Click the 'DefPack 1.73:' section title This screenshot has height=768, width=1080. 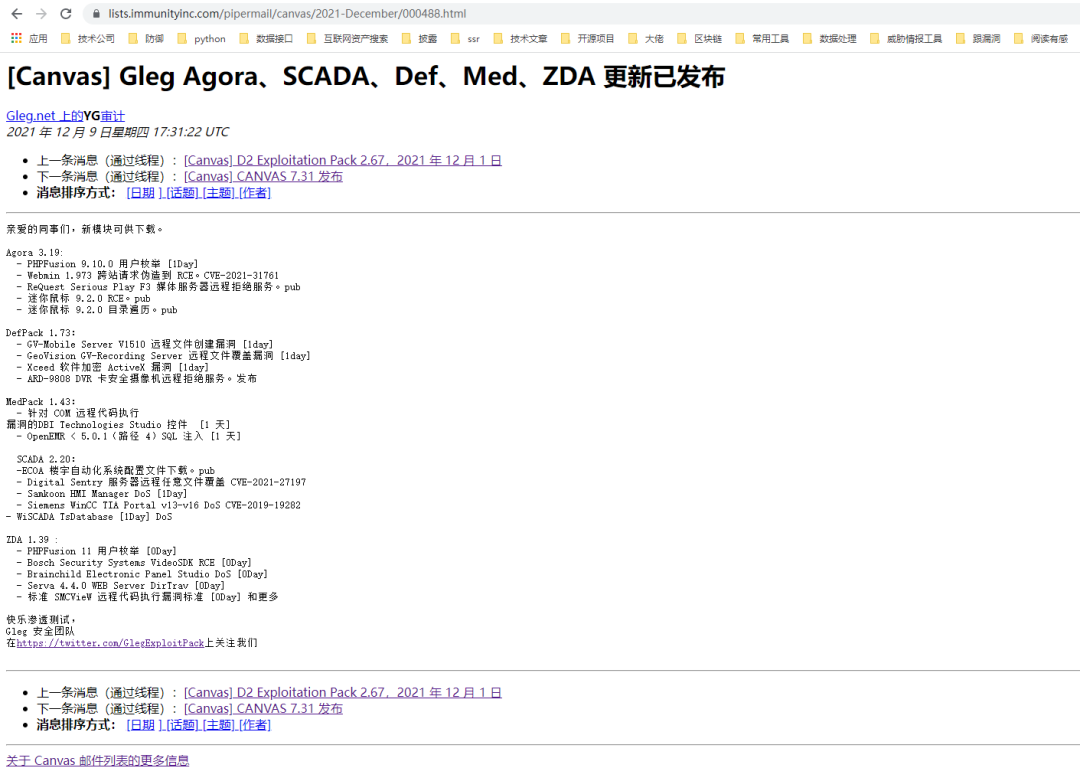click(x=41, y=333)
